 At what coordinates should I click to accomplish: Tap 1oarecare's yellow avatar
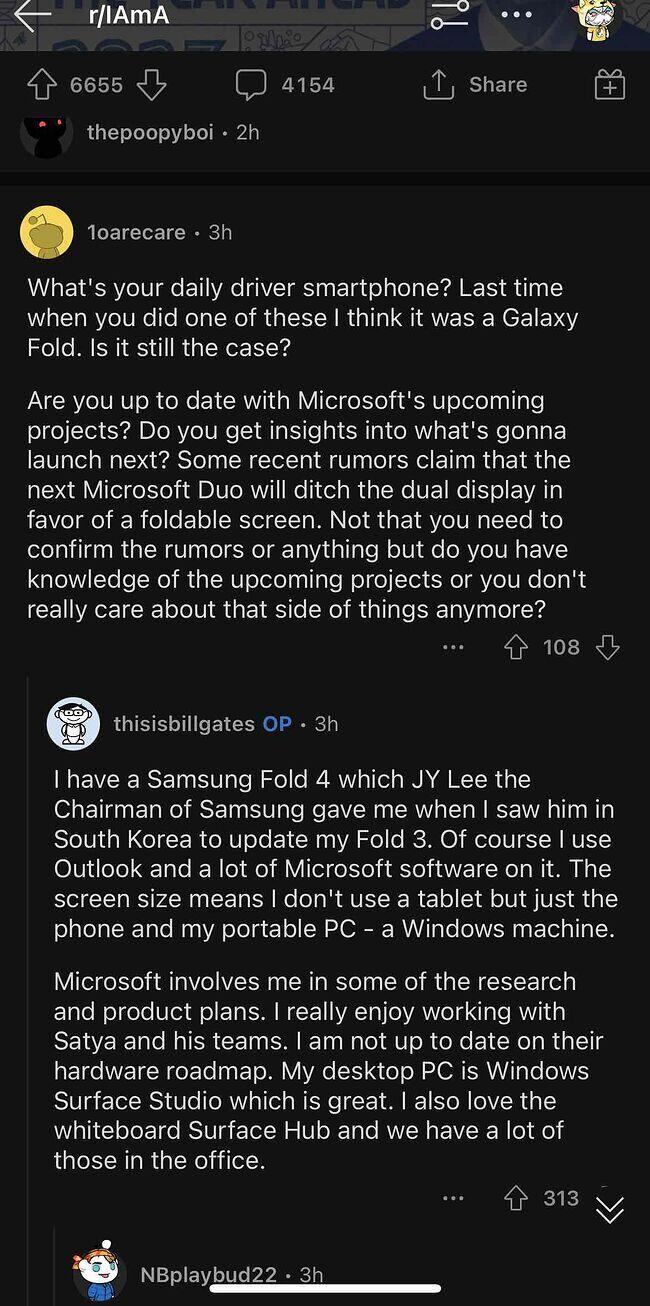pos(46,232)
